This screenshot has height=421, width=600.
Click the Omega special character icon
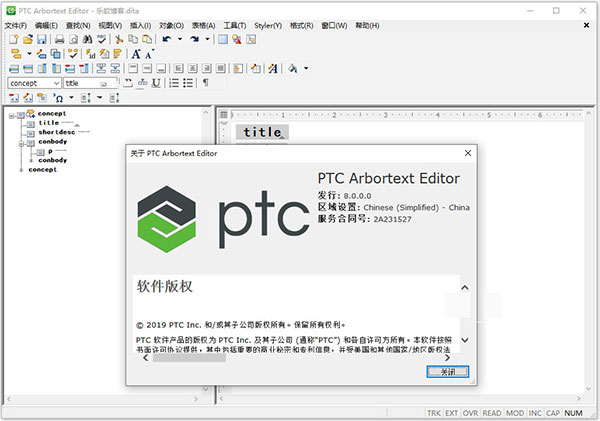(x=58, y=97)
